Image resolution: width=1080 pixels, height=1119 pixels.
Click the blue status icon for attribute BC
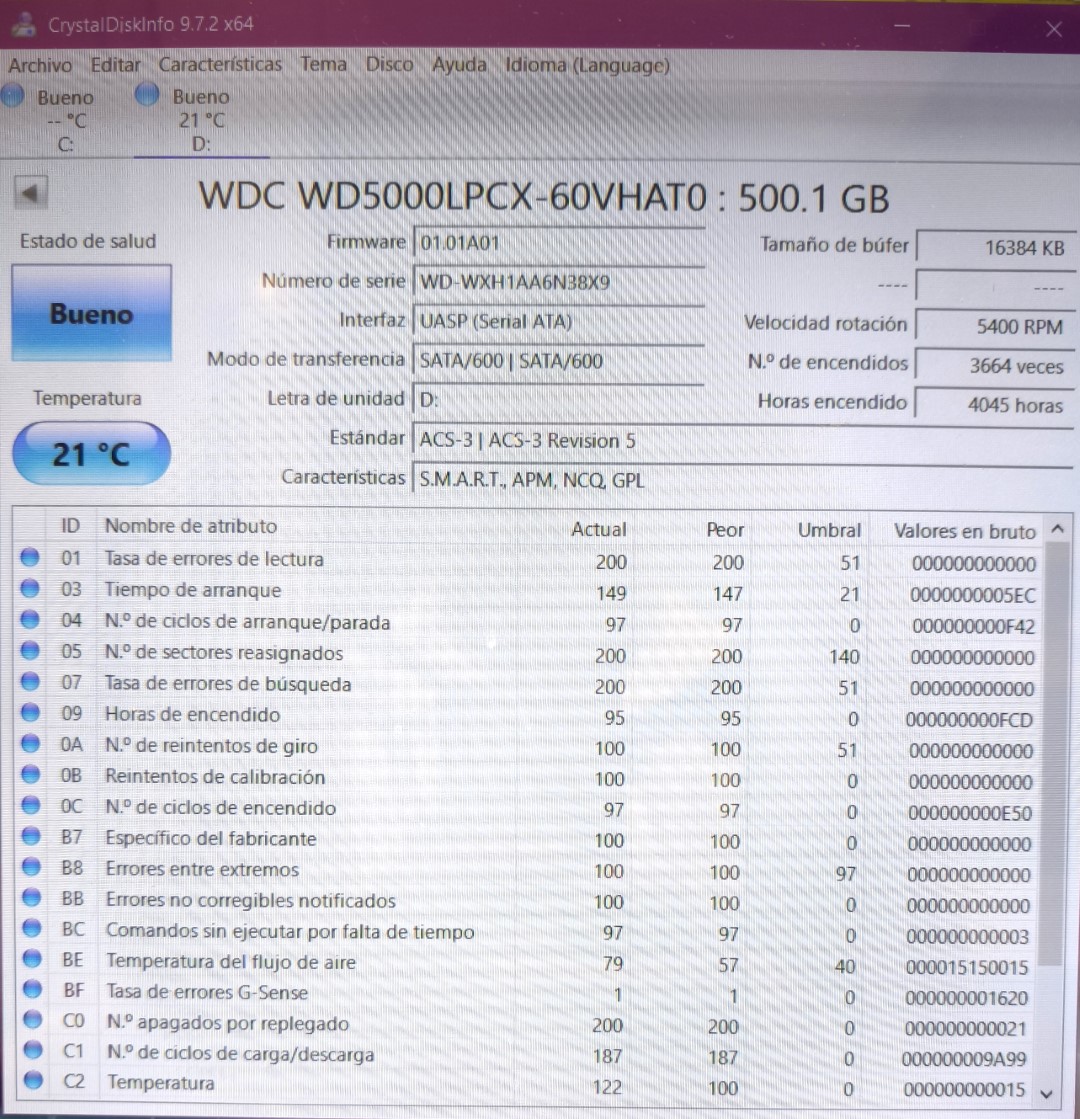32,928
